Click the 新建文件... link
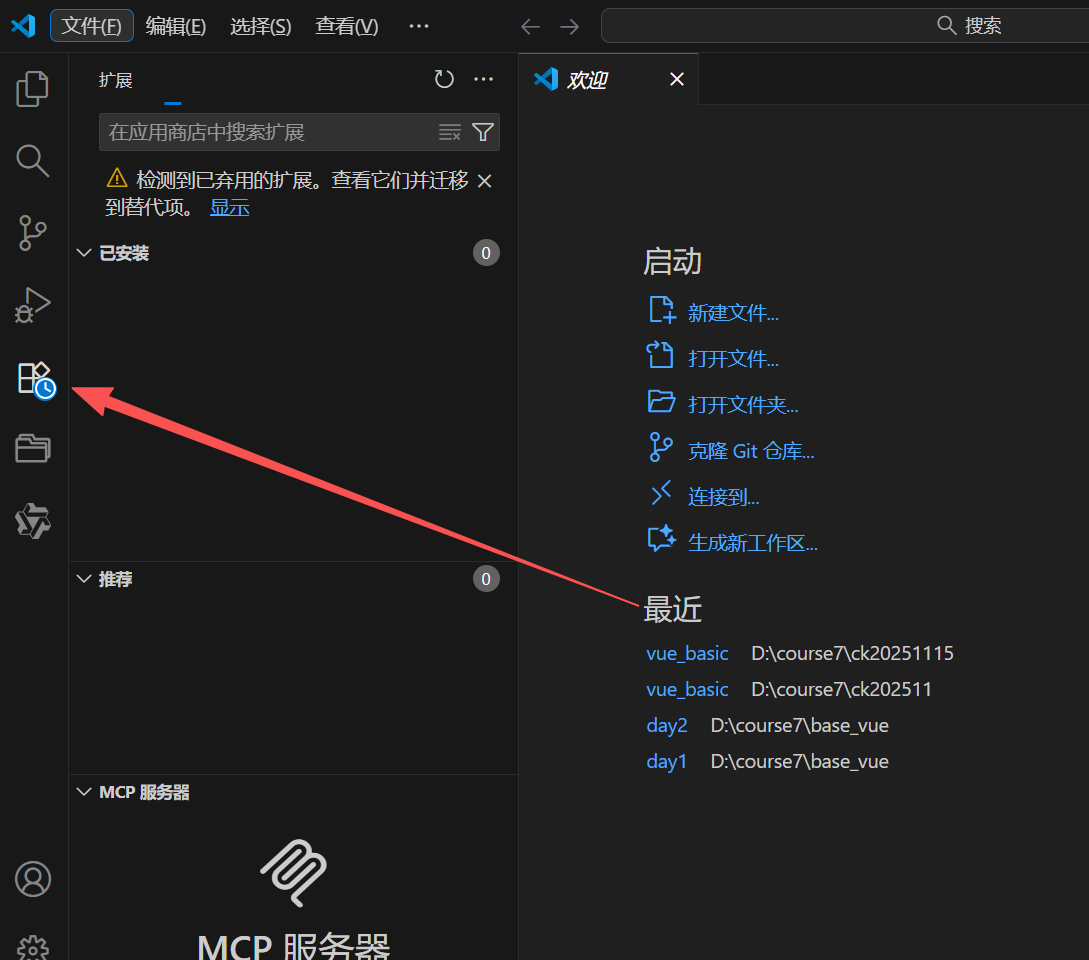This screenshot has height=960, width=1089. pos(733,313)
